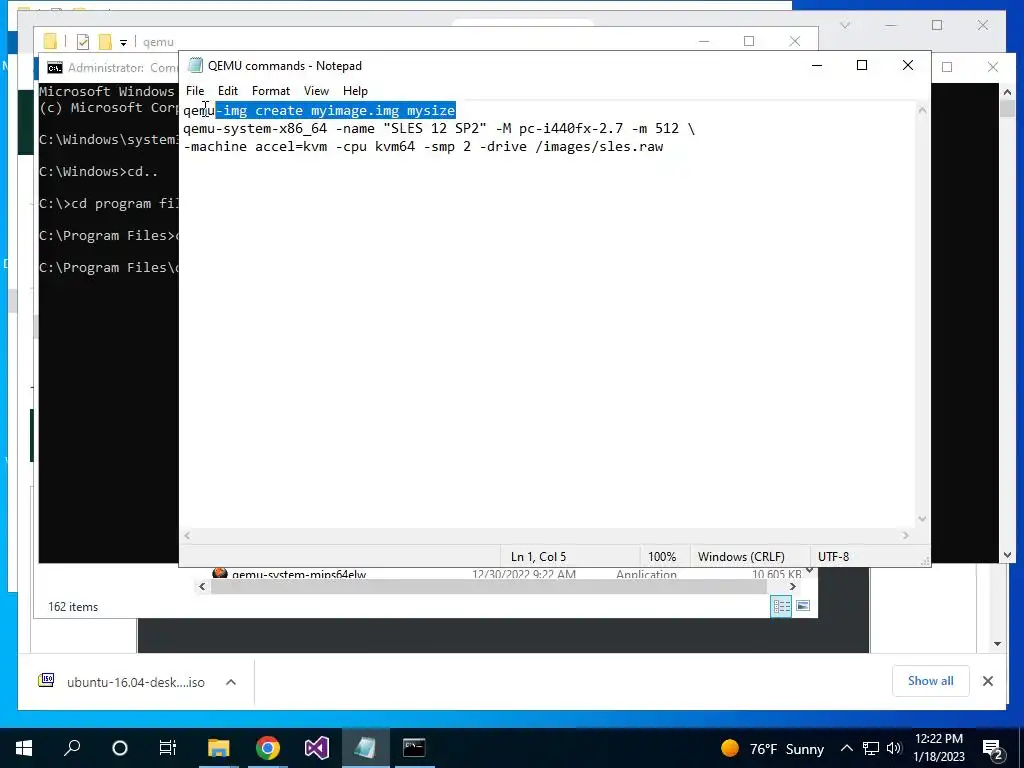The image size is (1024, 768).
Task: Click the qemu-system-mips64elw file icon
Action: [x=220, y=573]
